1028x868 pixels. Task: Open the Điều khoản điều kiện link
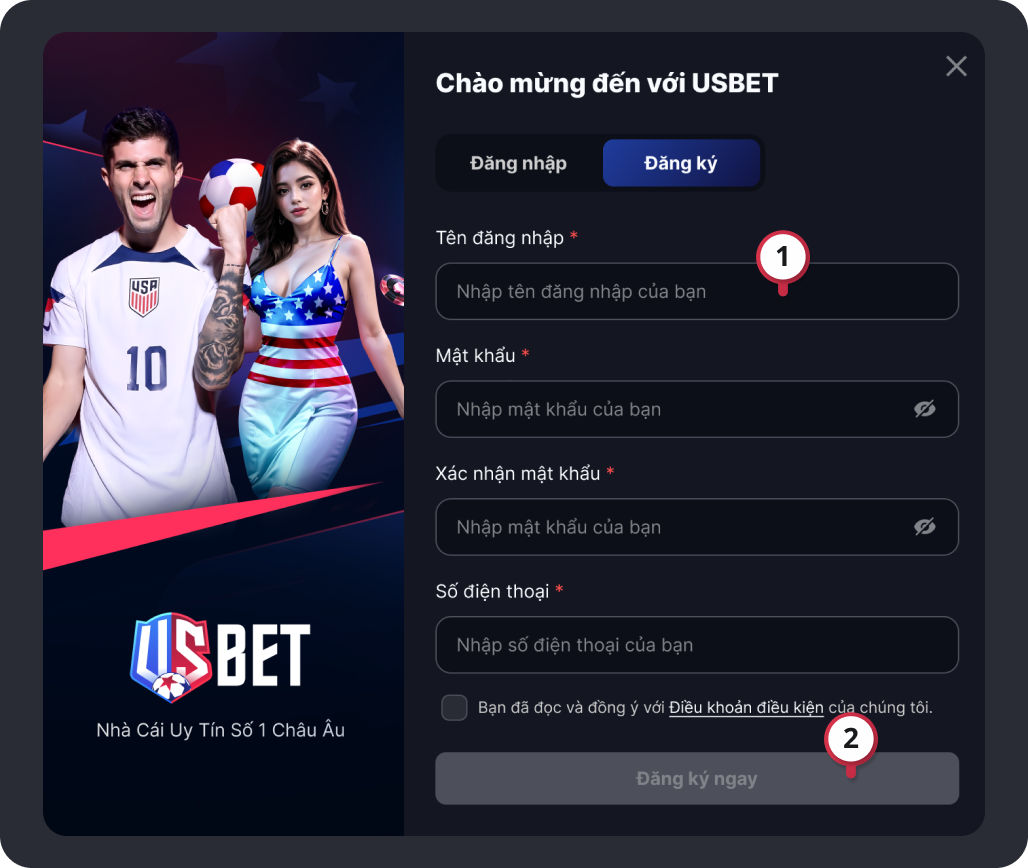coord(746,708)
